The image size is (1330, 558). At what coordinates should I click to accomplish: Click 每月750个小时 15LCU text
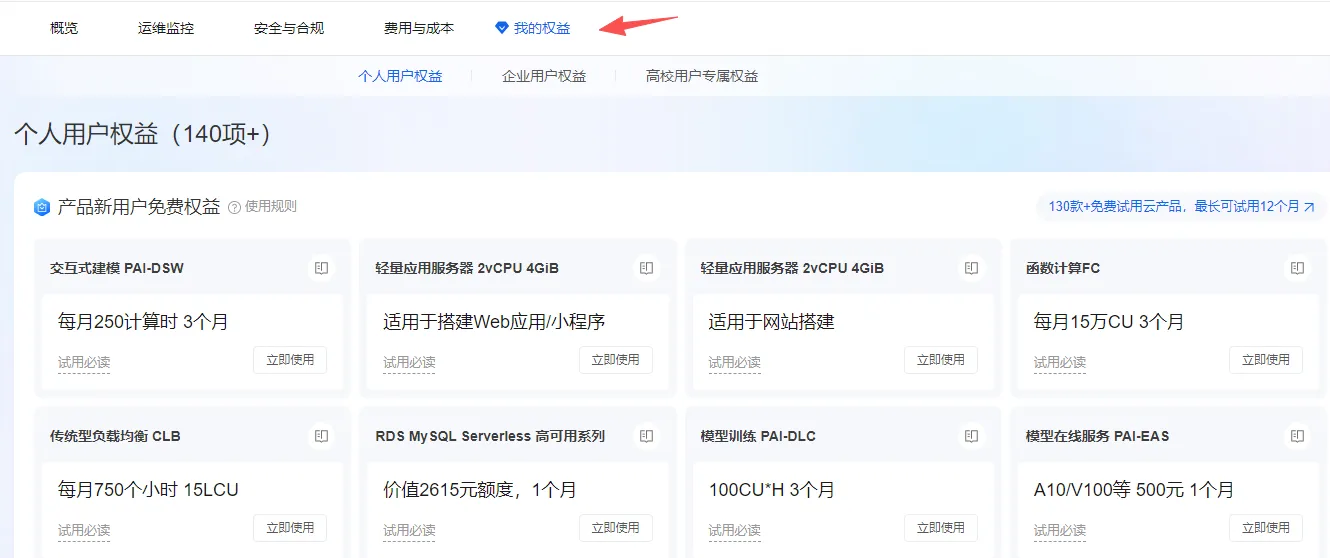point(148,490)
